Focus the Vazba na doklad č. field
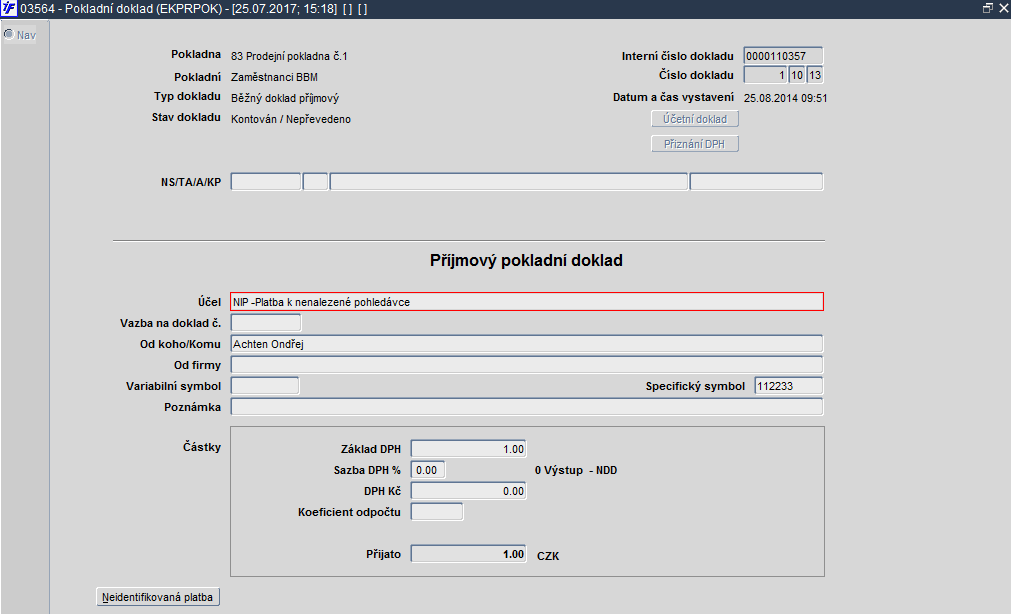The height and width of the screenshot is (614, 1011). click(266, 322)
